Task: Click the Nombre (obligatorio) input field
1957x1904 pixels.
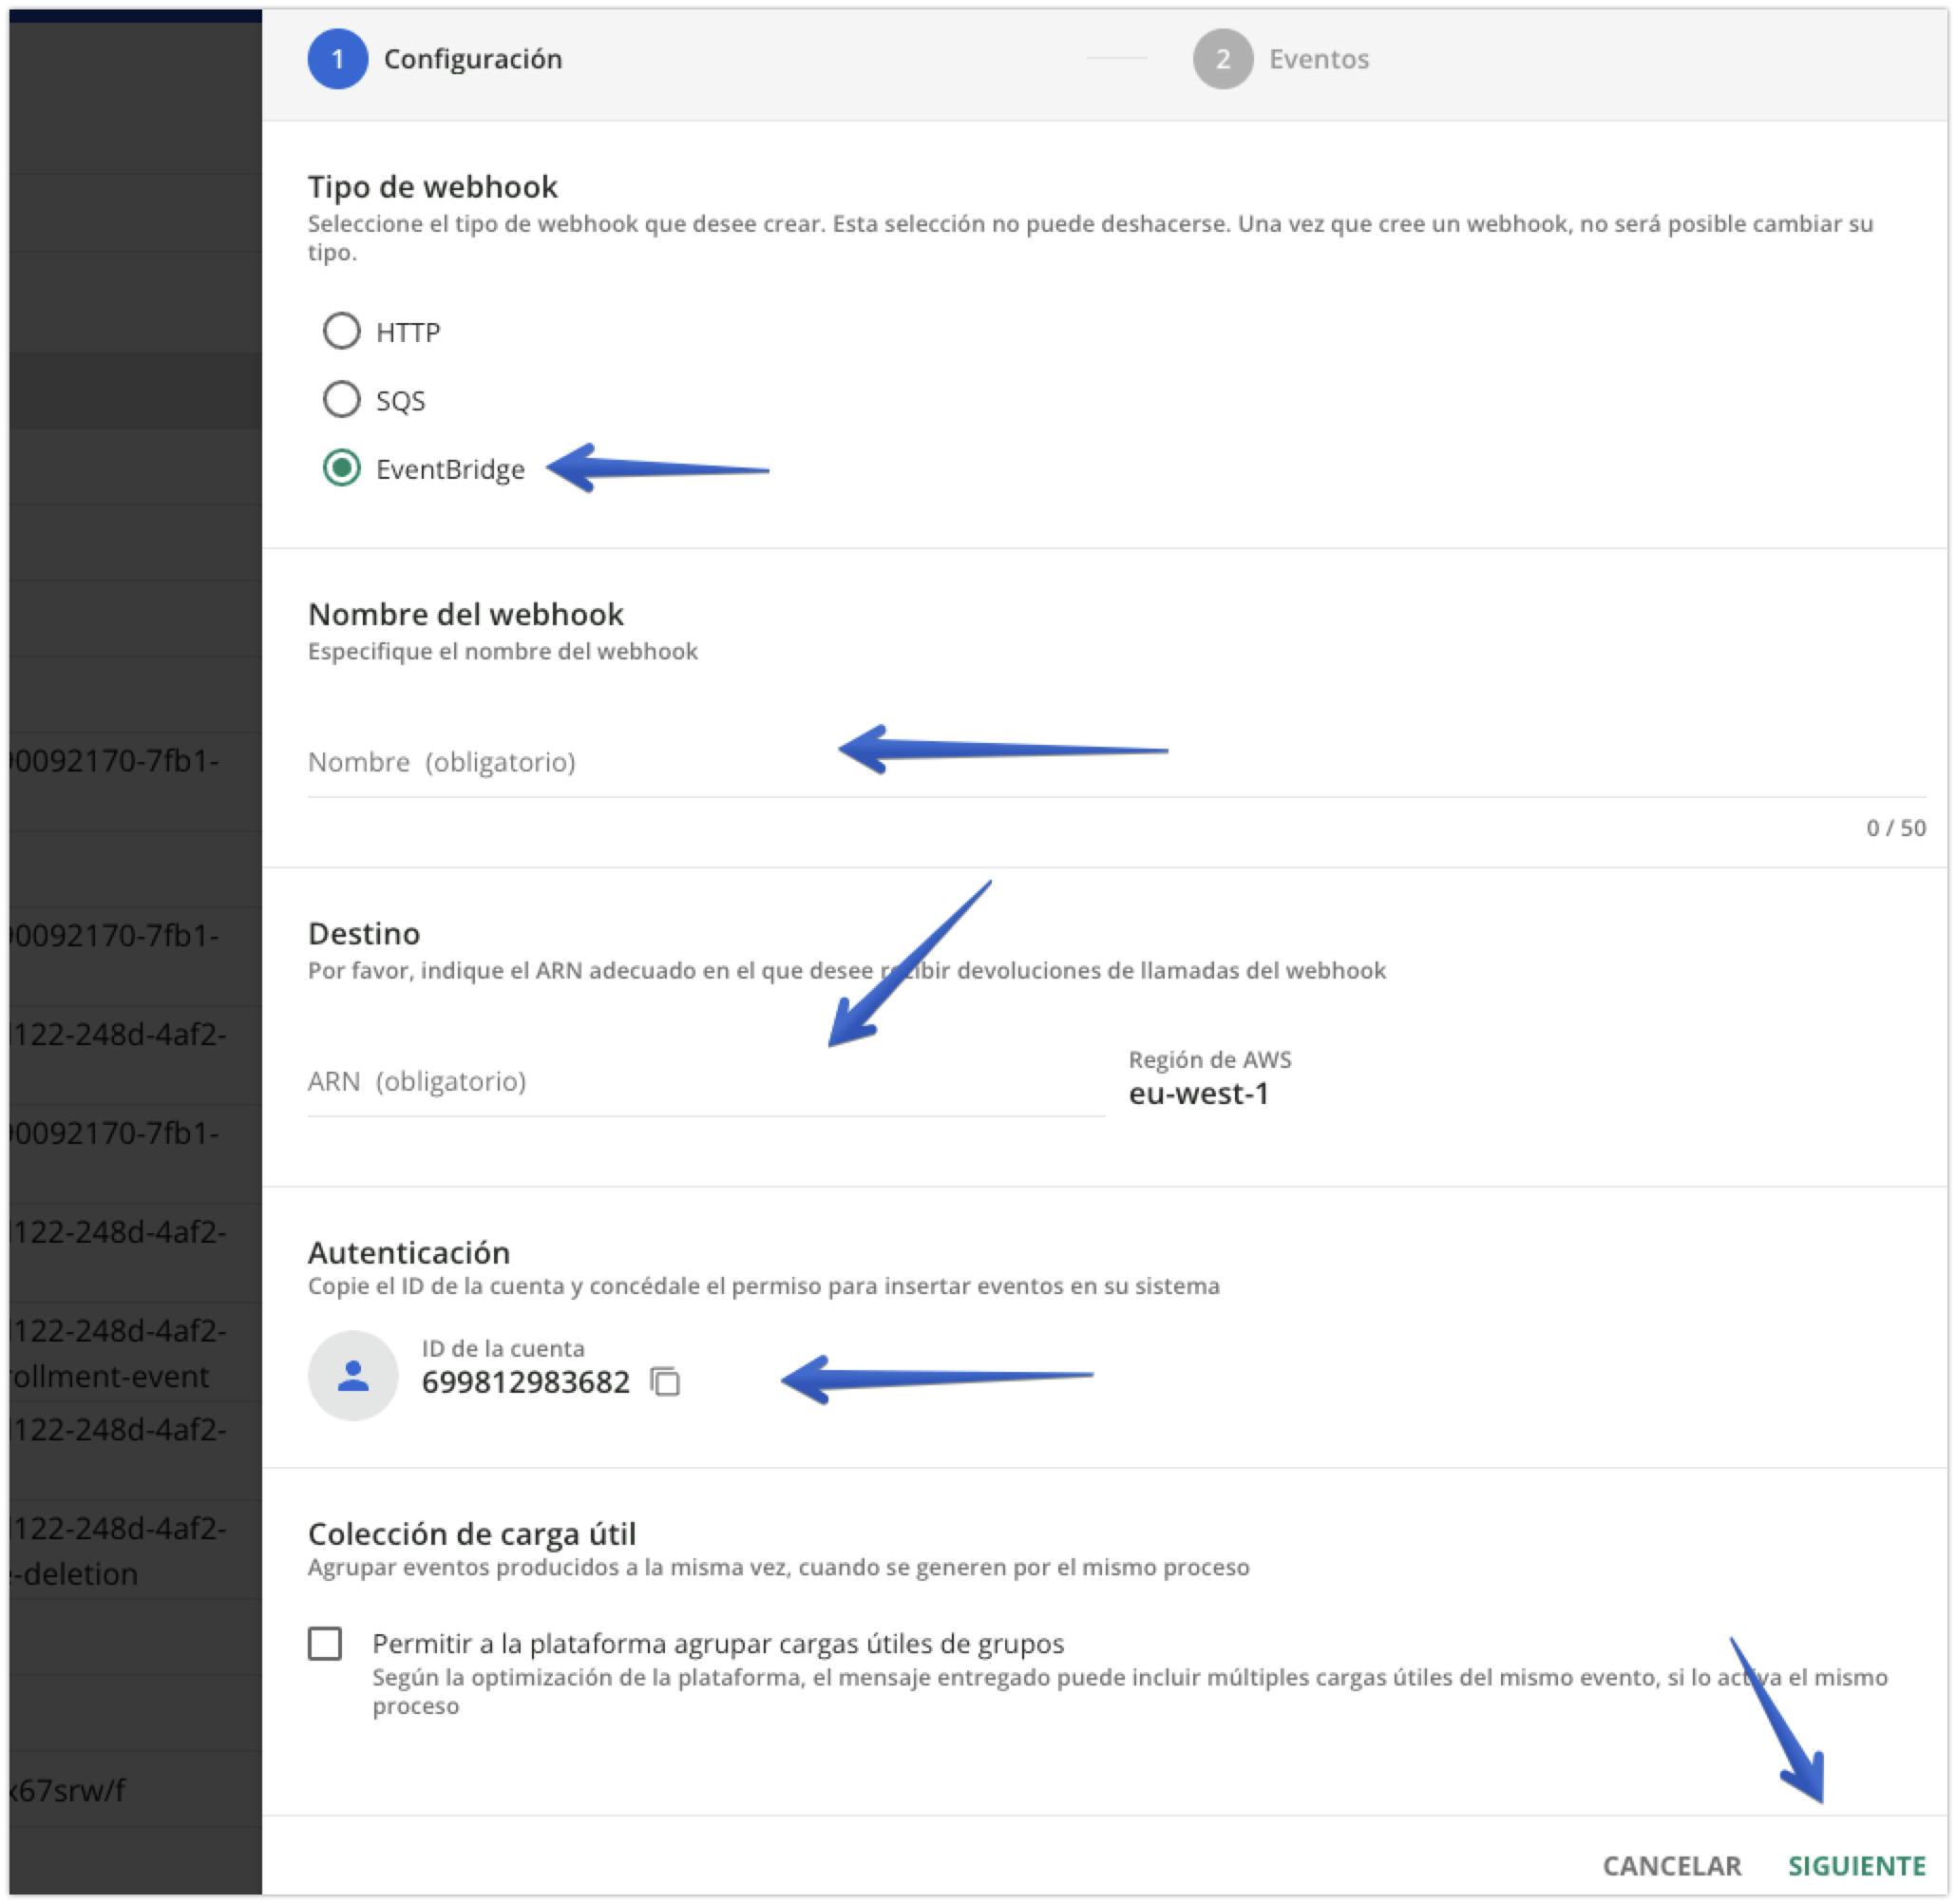Action: coord(1116,763)
